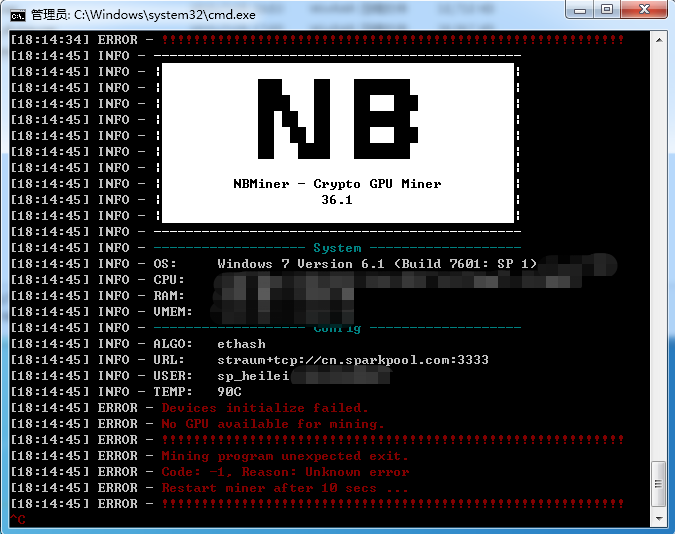Click the "Restart miner after 10 secs" message

coord(285,488)
